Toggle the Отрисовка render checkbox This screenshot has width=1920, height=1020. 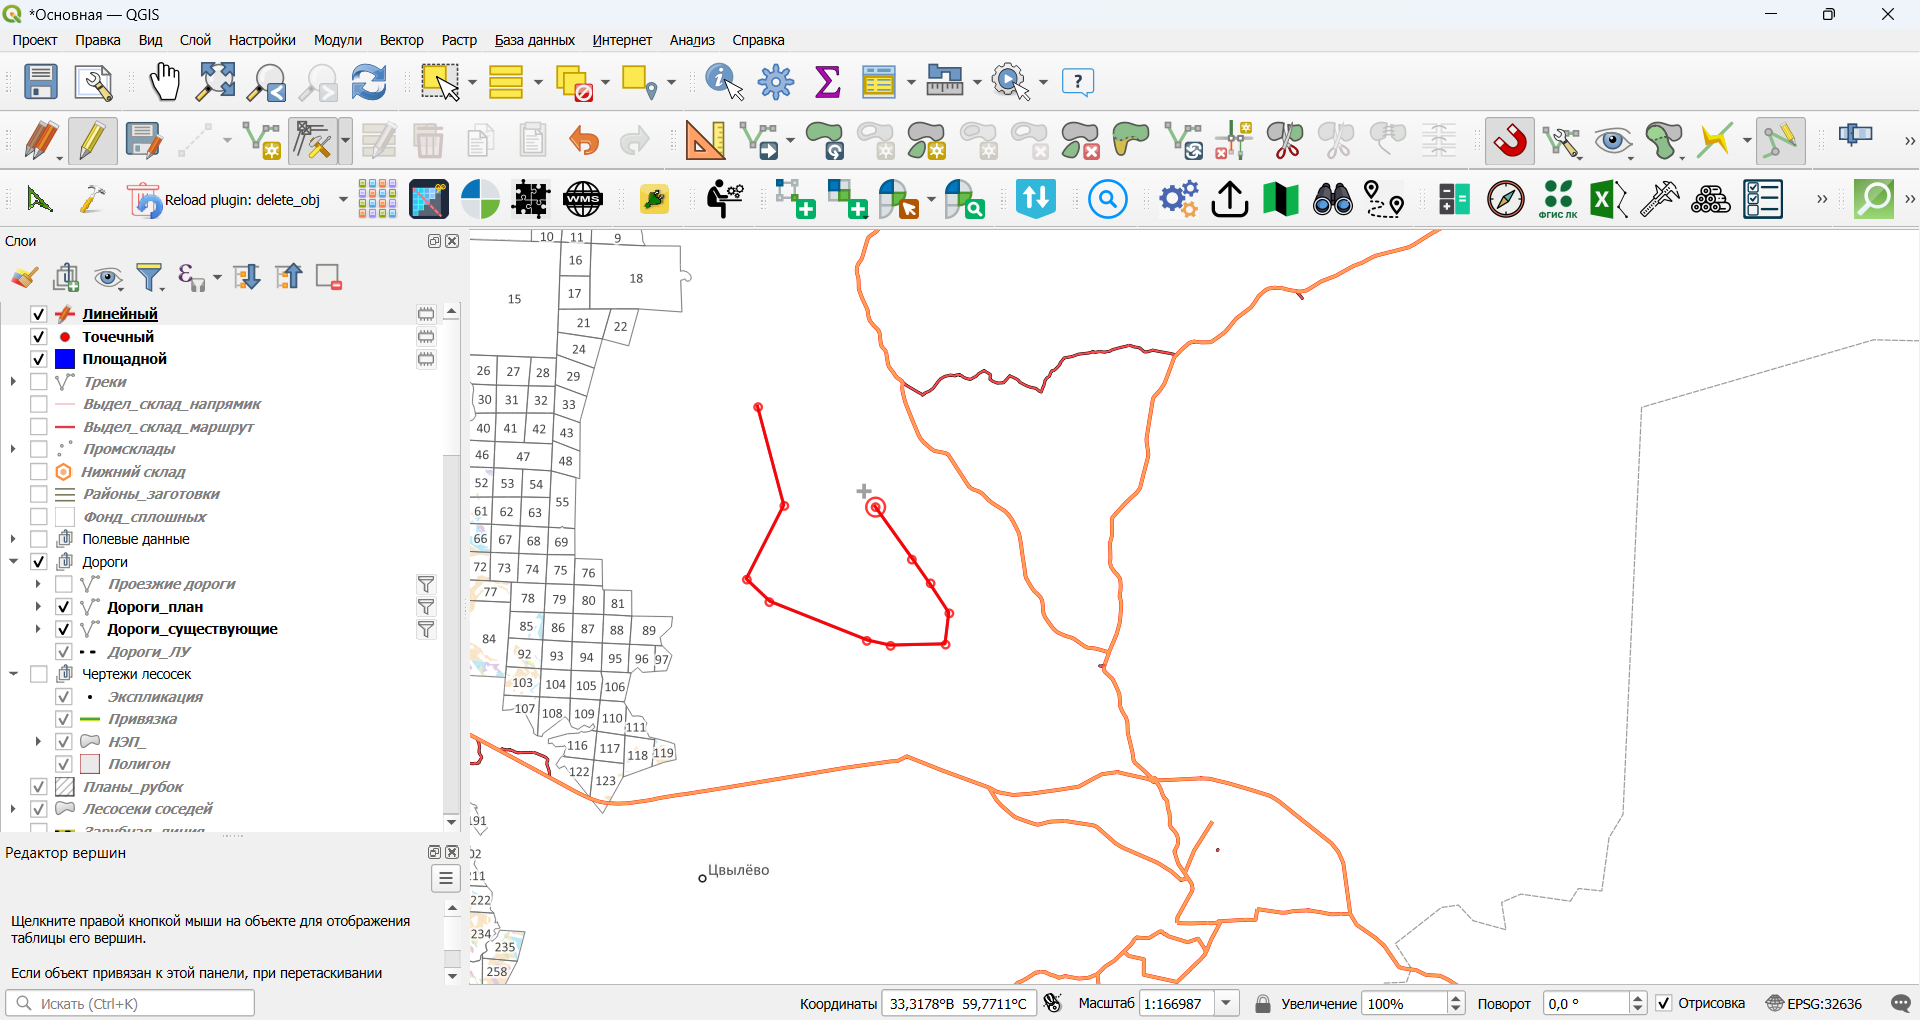tap(1664, 1003)
